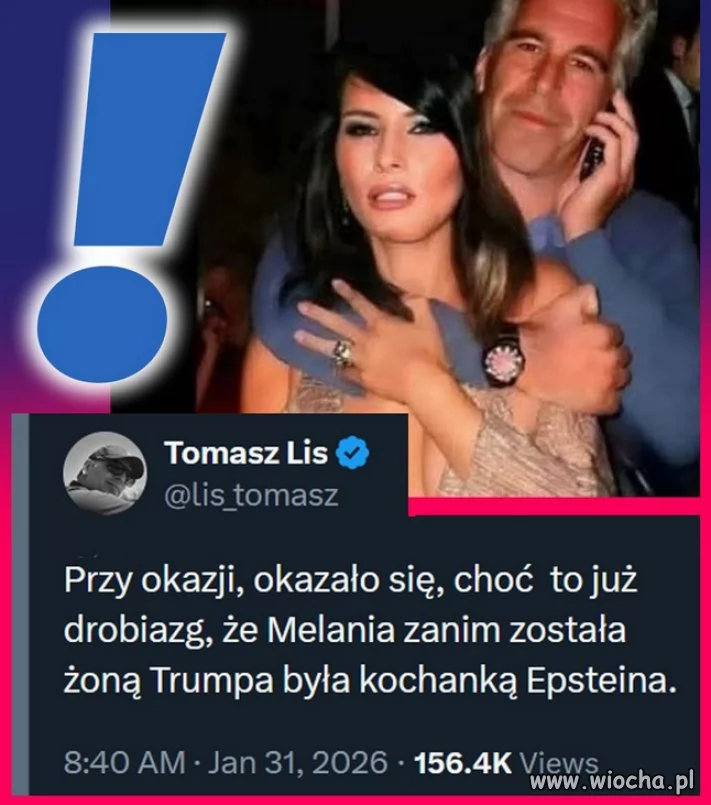Select the tweet's first line starting Przy okazji
Image resolution: width=711 pixels, height=805 pixels.
pyautogui.click(x=351, y=580)
